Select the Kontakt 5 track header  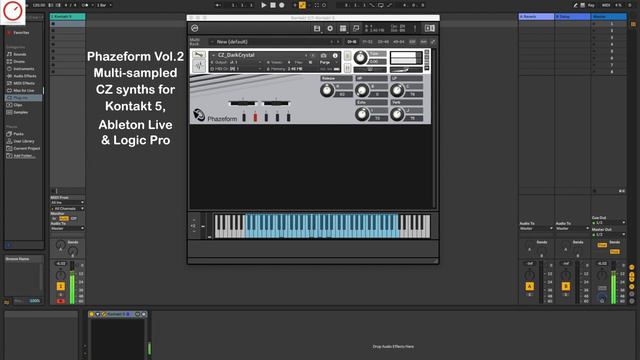(67, 16)
